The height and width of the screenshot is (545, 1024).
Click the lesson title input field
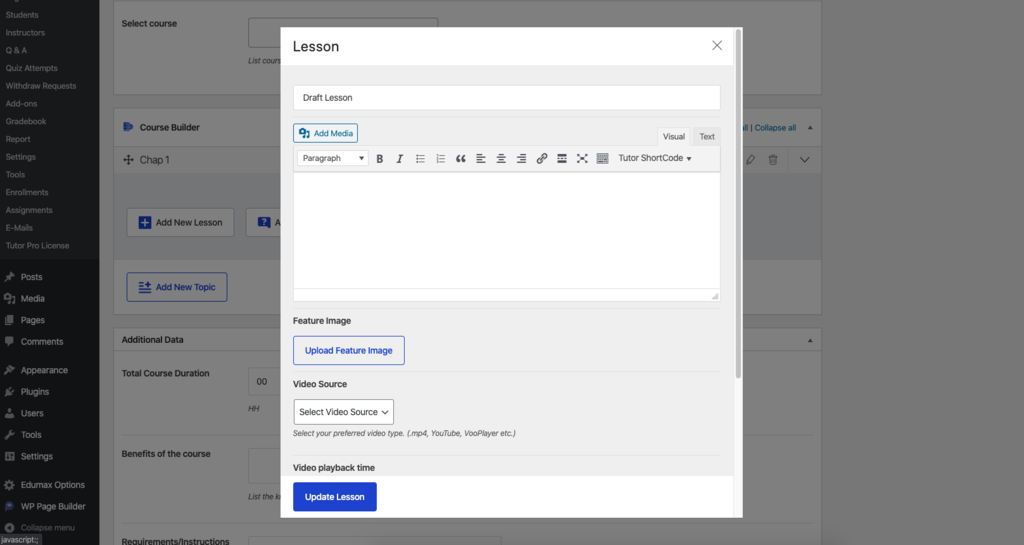506,98
